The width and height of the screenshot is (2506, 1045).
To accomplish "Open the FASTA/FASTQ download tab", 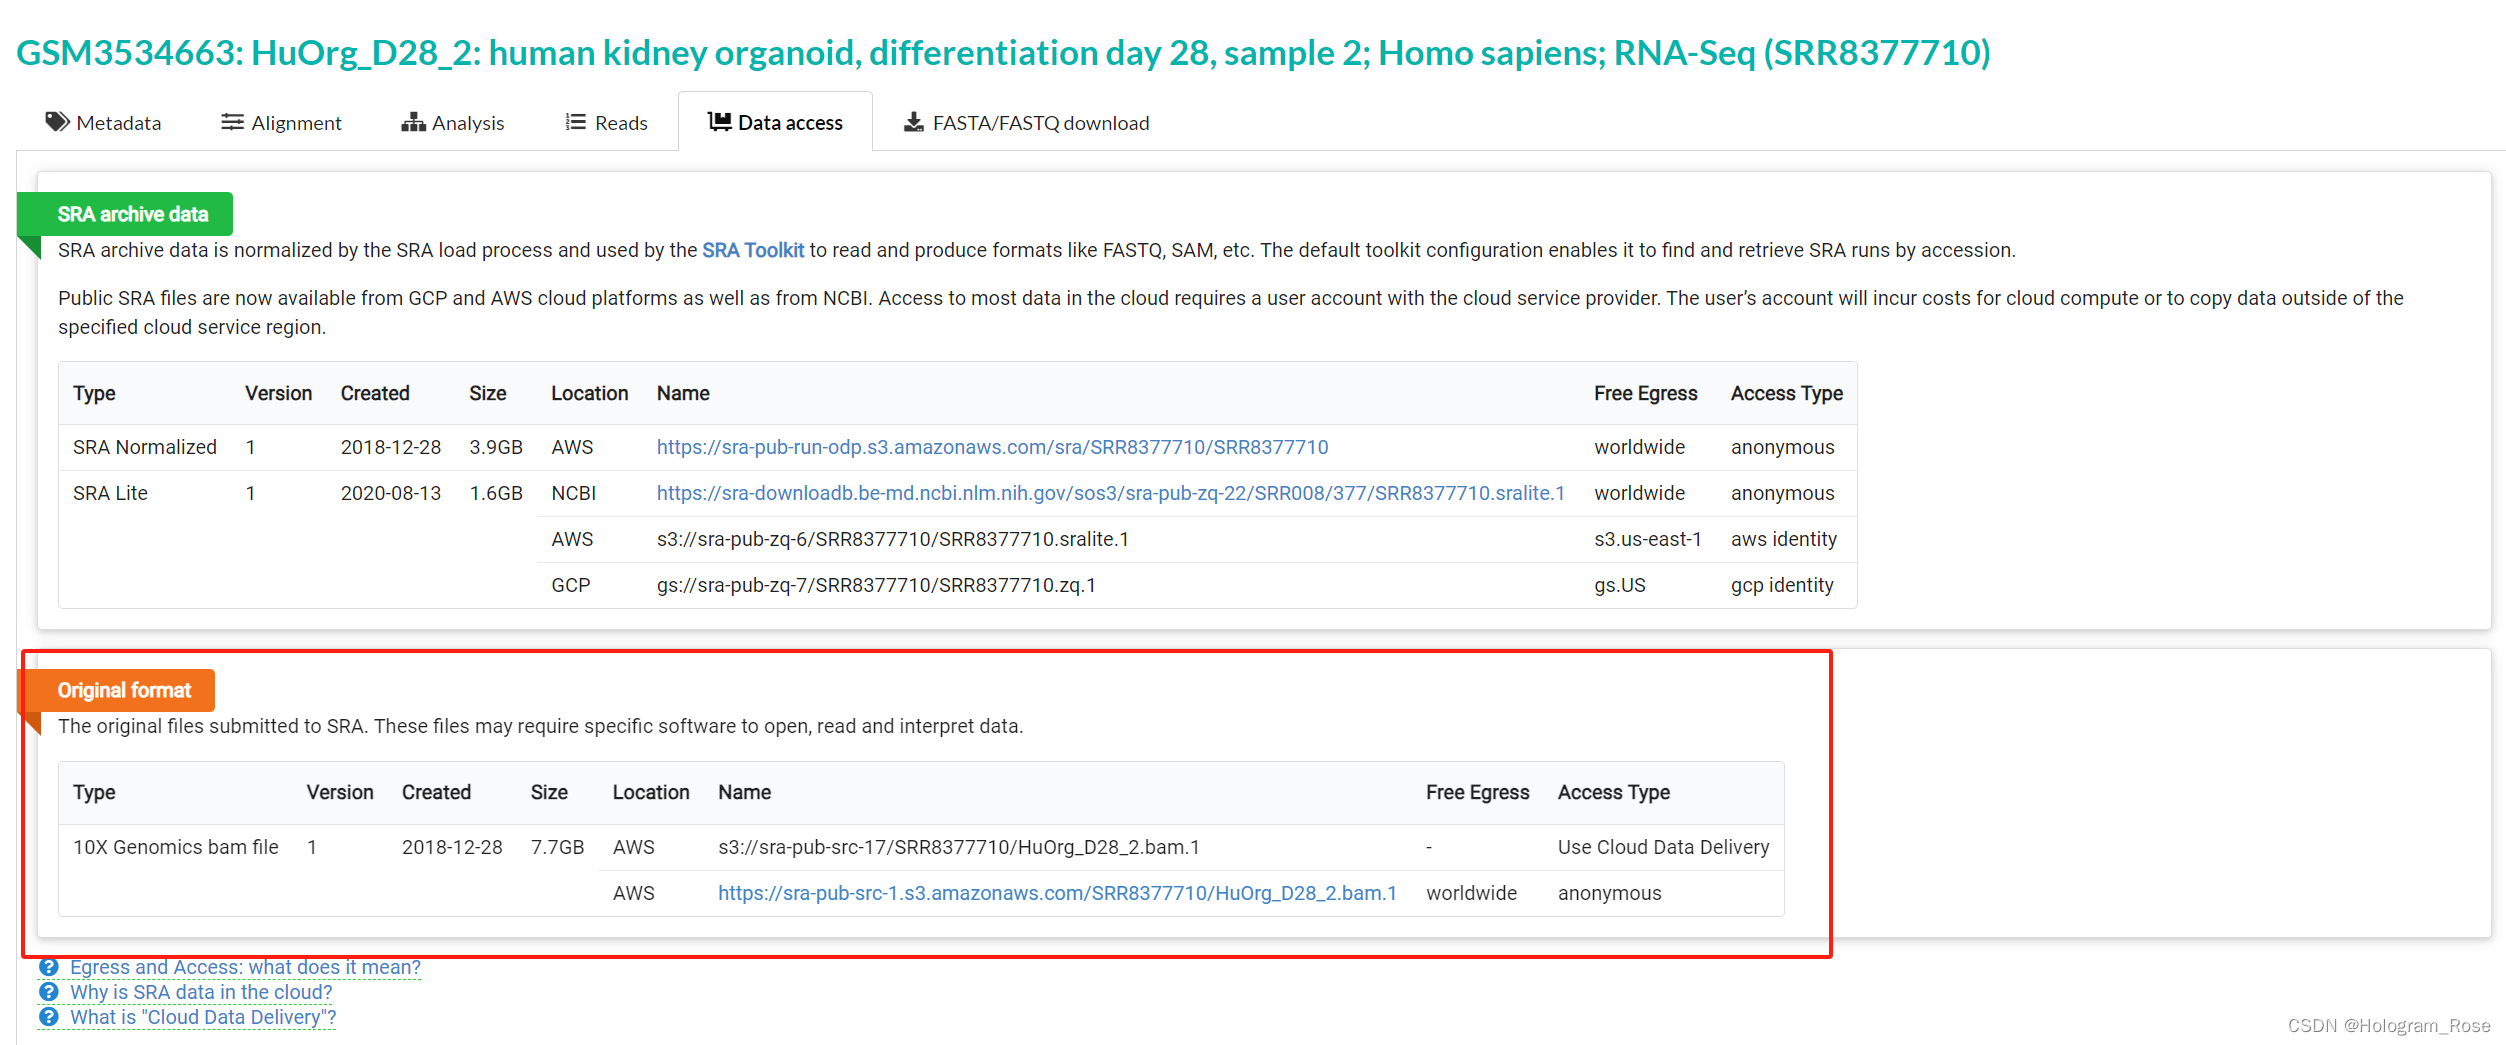I will click(1026, 122).
